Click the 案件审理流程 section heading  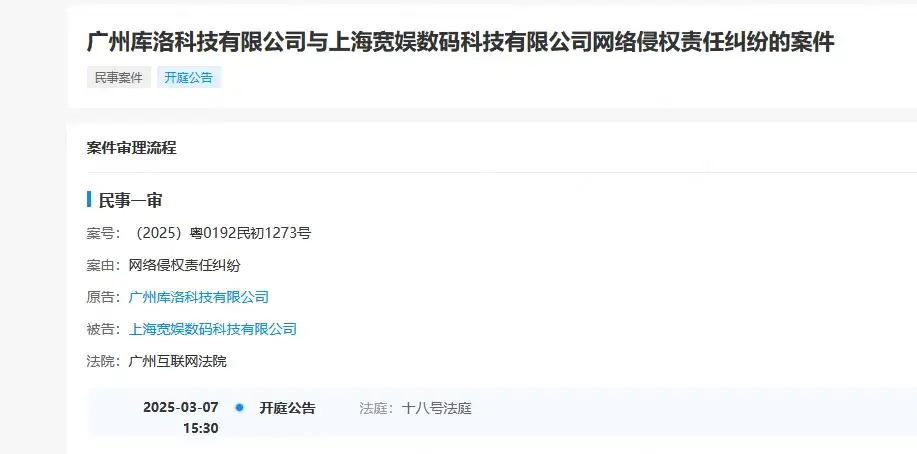[132, 148]
